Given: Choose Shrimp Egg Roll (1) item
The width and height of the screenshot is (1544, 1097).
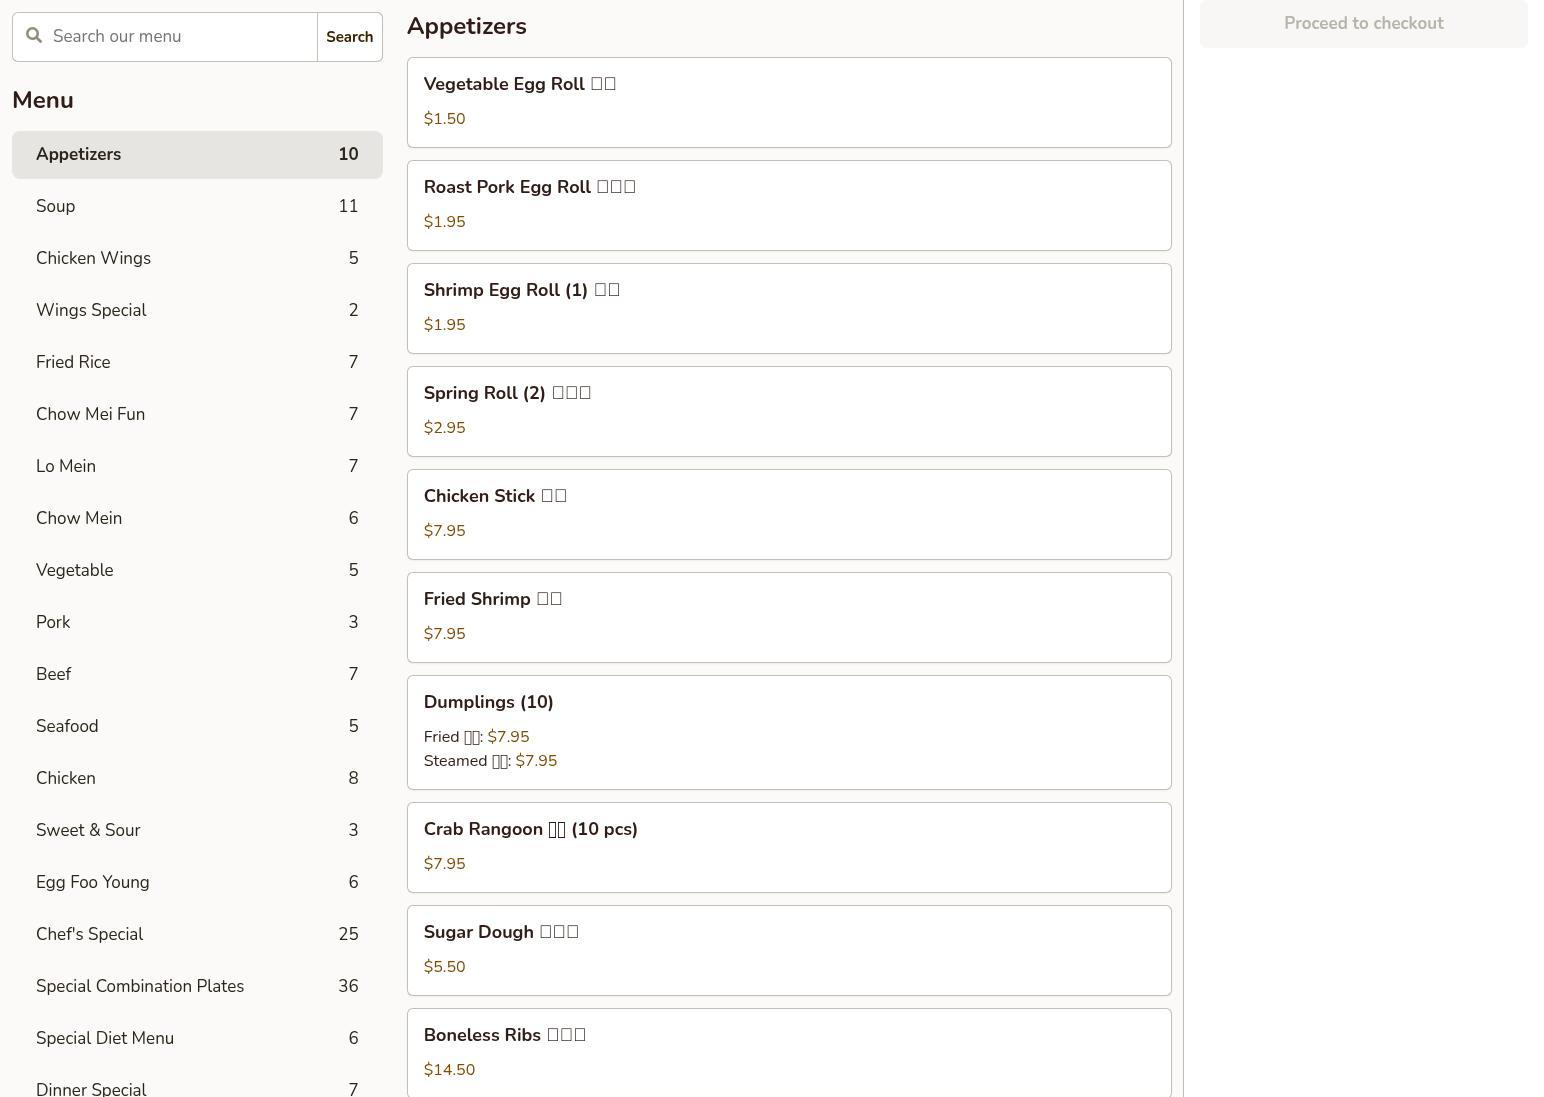Looking at the screenshot, I should (789, 309).
